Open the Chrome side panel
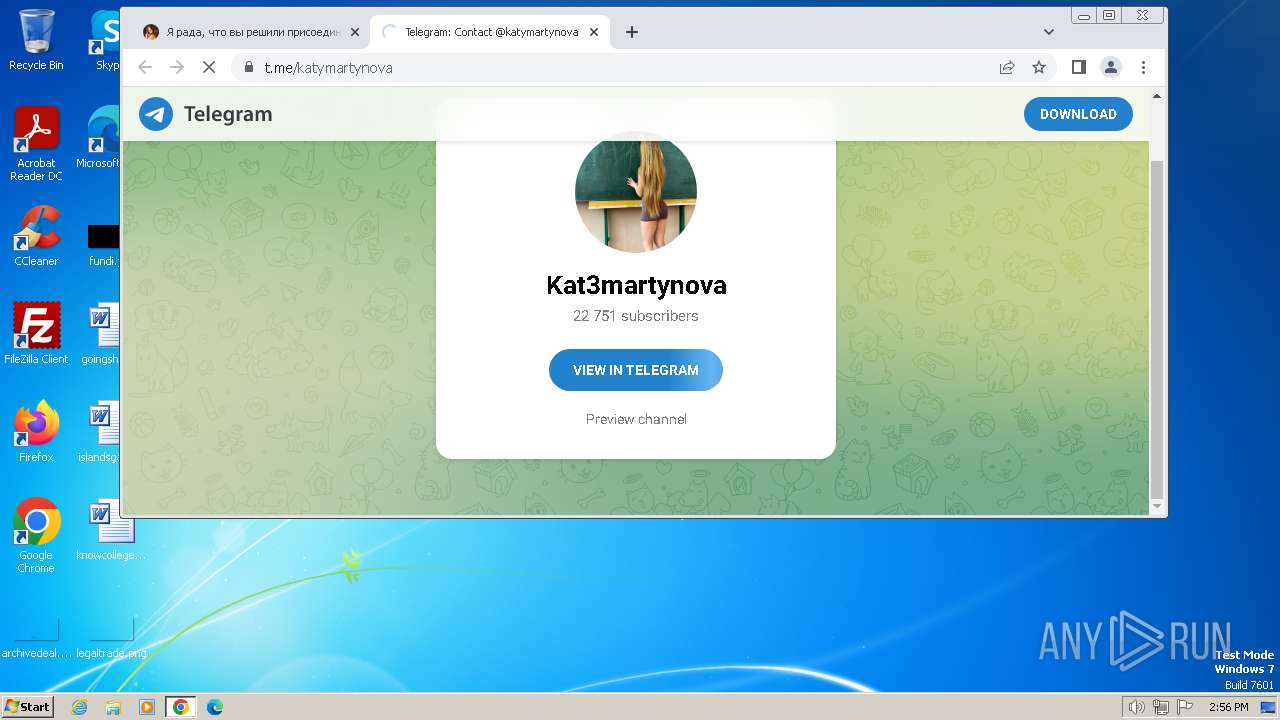The width and height of the screenshot is (1280, 720). pyautogui.click(x=1078, y=67)
